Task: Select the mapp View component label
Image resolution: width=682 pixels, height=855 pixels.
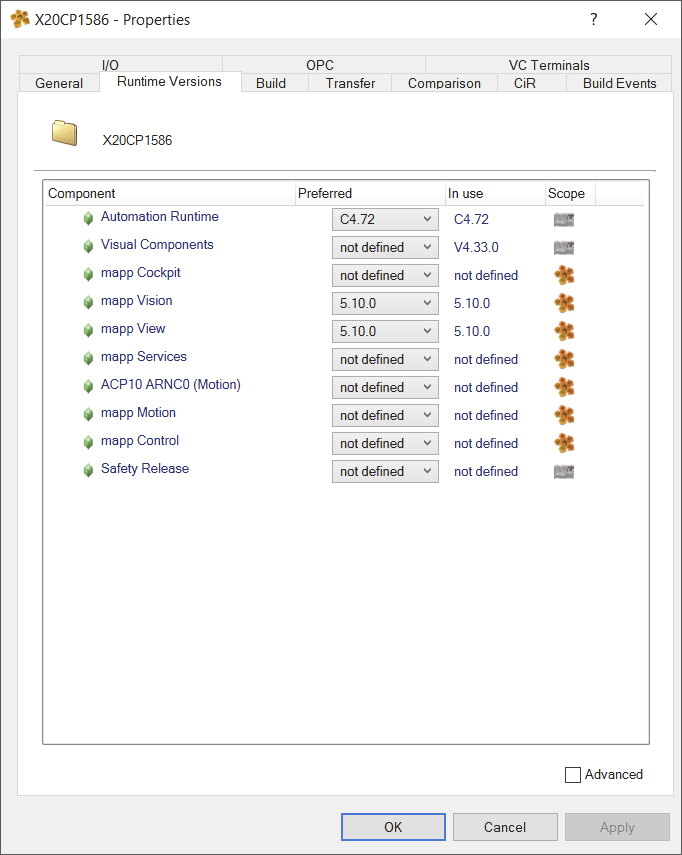Action: coord(133,329)
